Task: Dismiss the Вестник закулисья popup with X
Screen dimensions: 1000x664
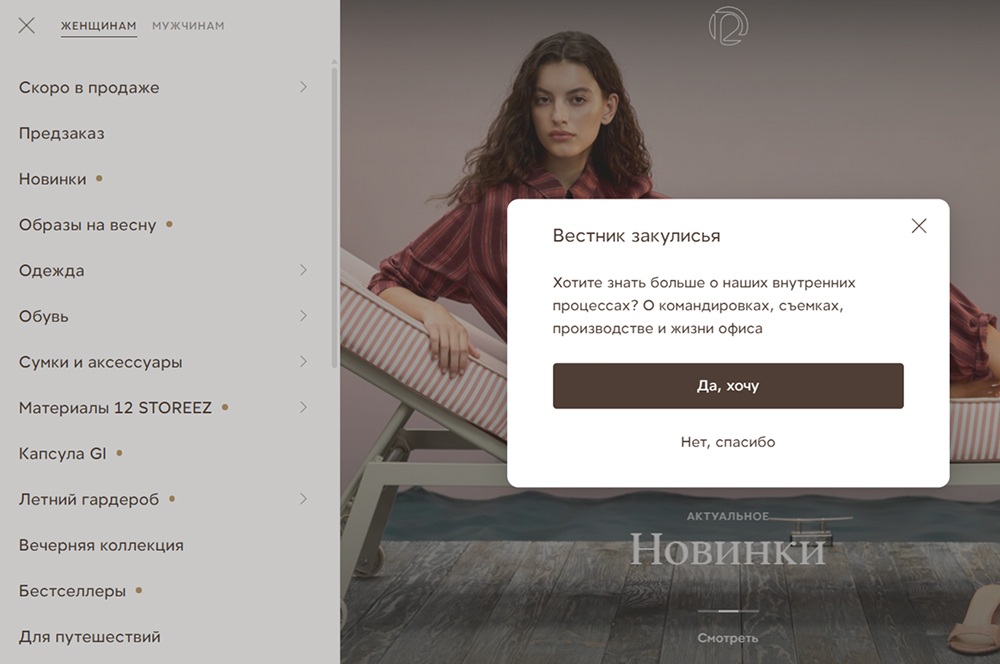Action: (919, 226)
